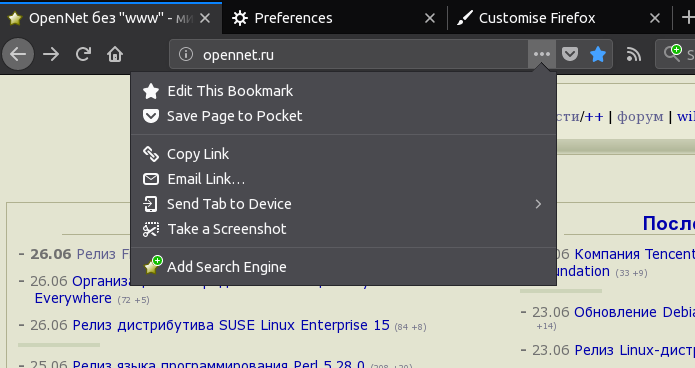The image size is (695, 368).
Task: Reload the current page
Action: point(83,55)
